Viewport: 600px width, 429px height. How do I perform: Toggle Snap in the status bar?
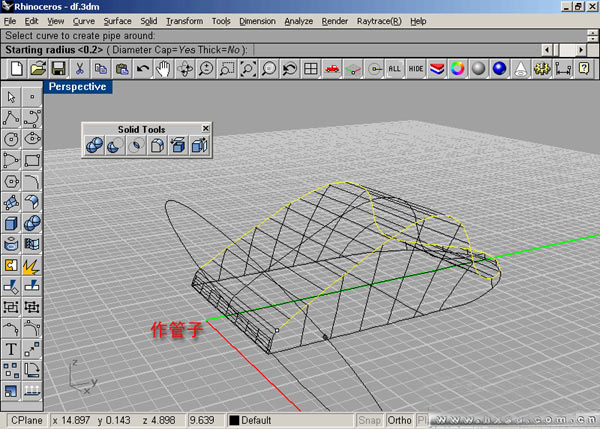[x=369, y=420]
